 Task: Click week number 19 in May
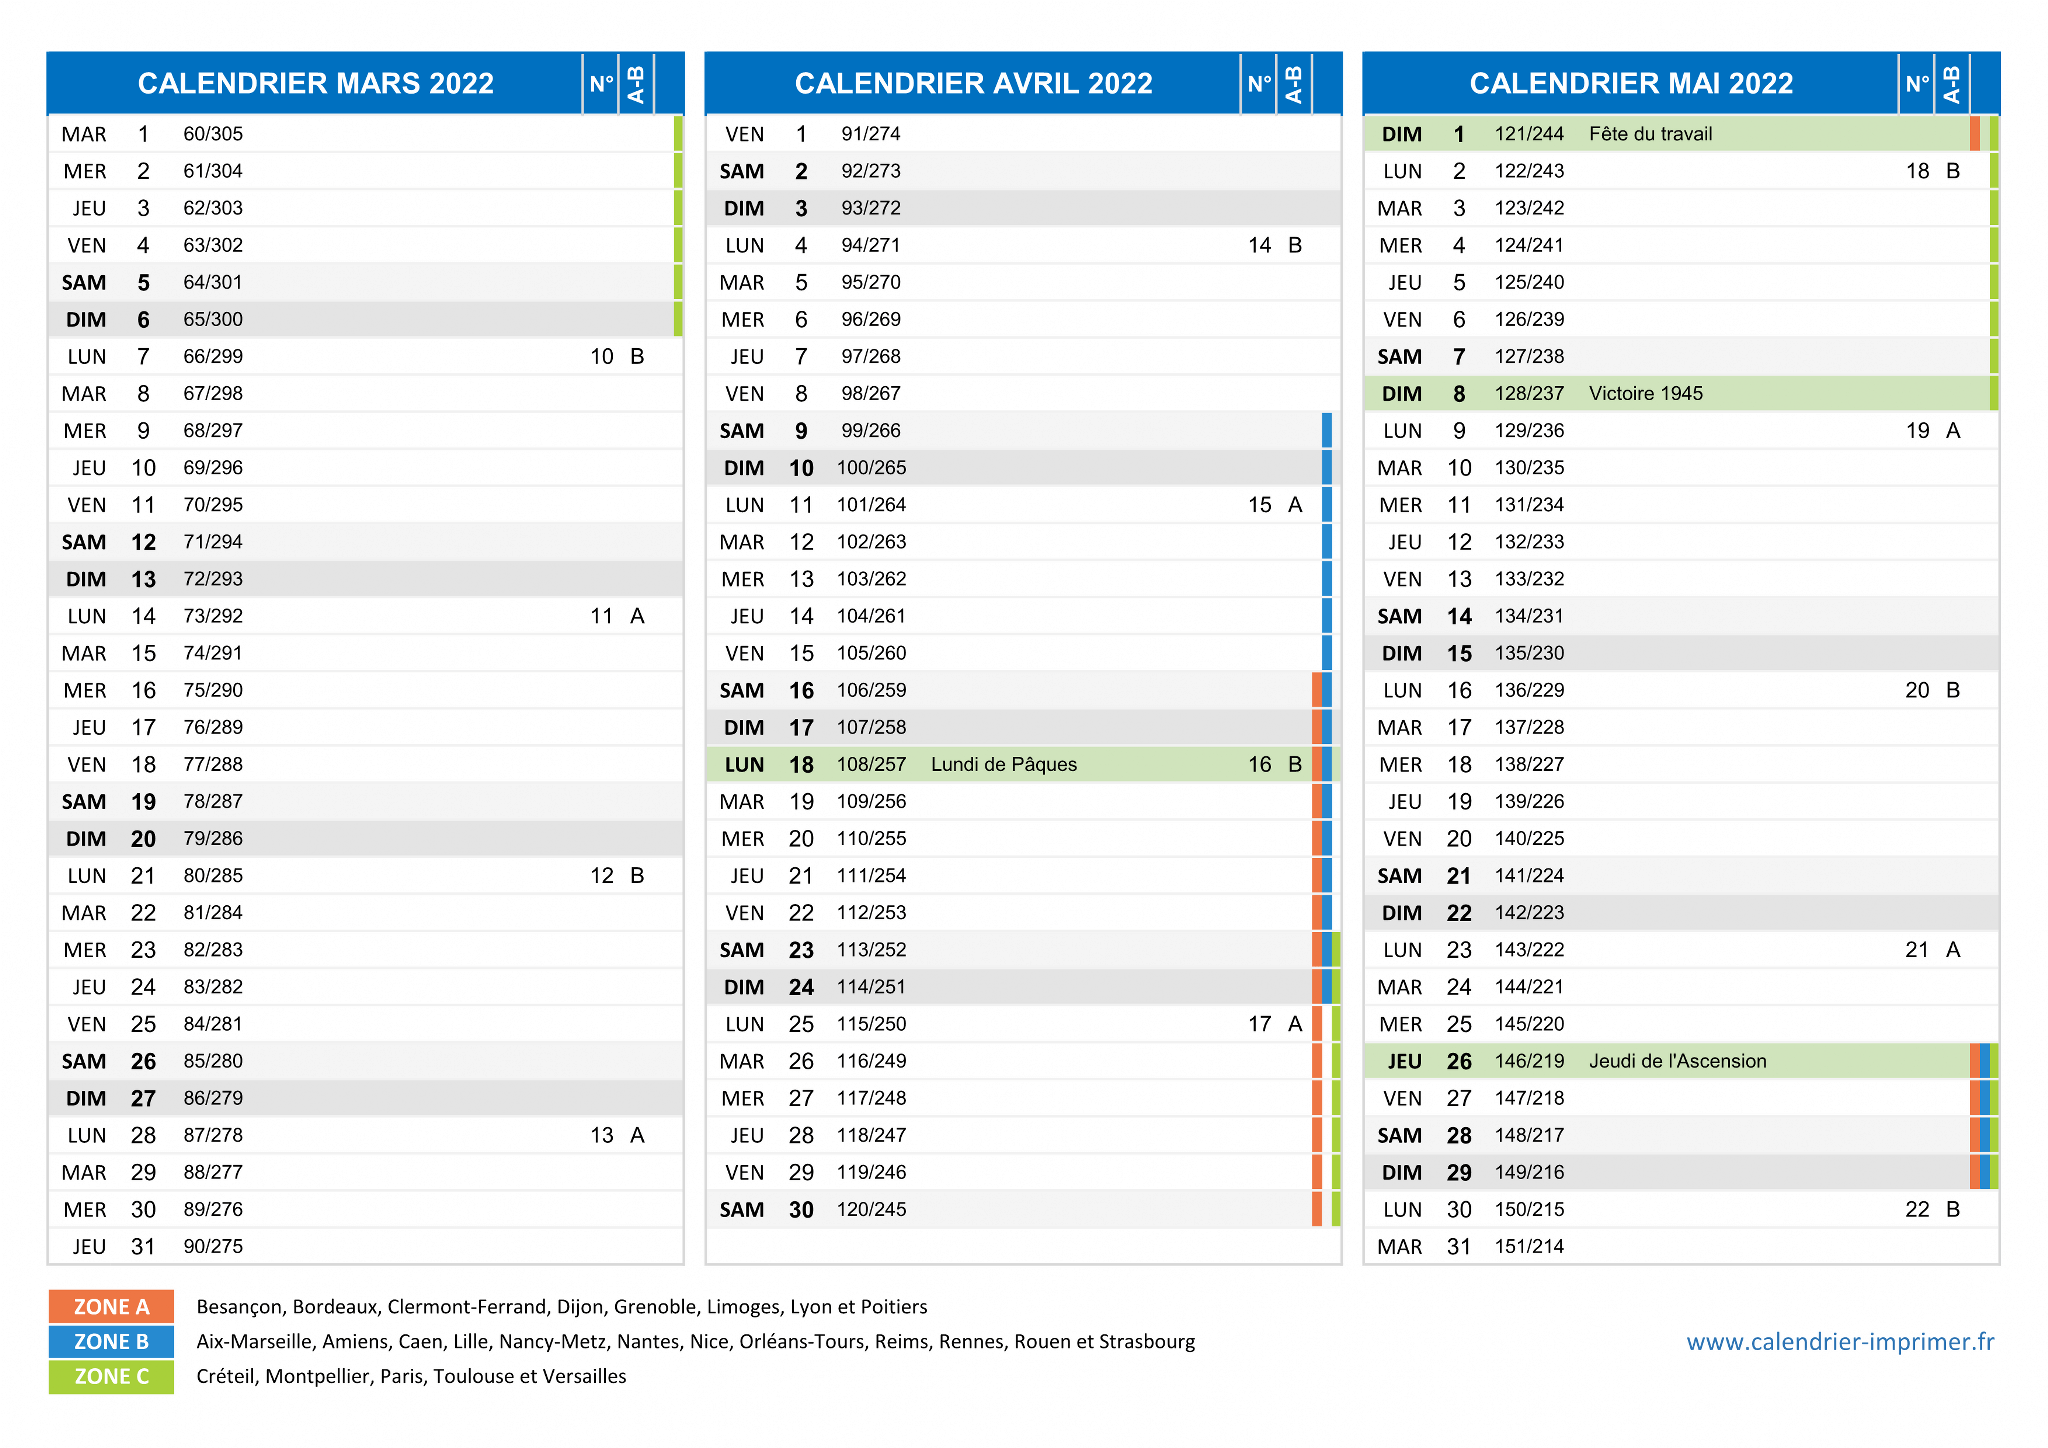click(1918, 430)
